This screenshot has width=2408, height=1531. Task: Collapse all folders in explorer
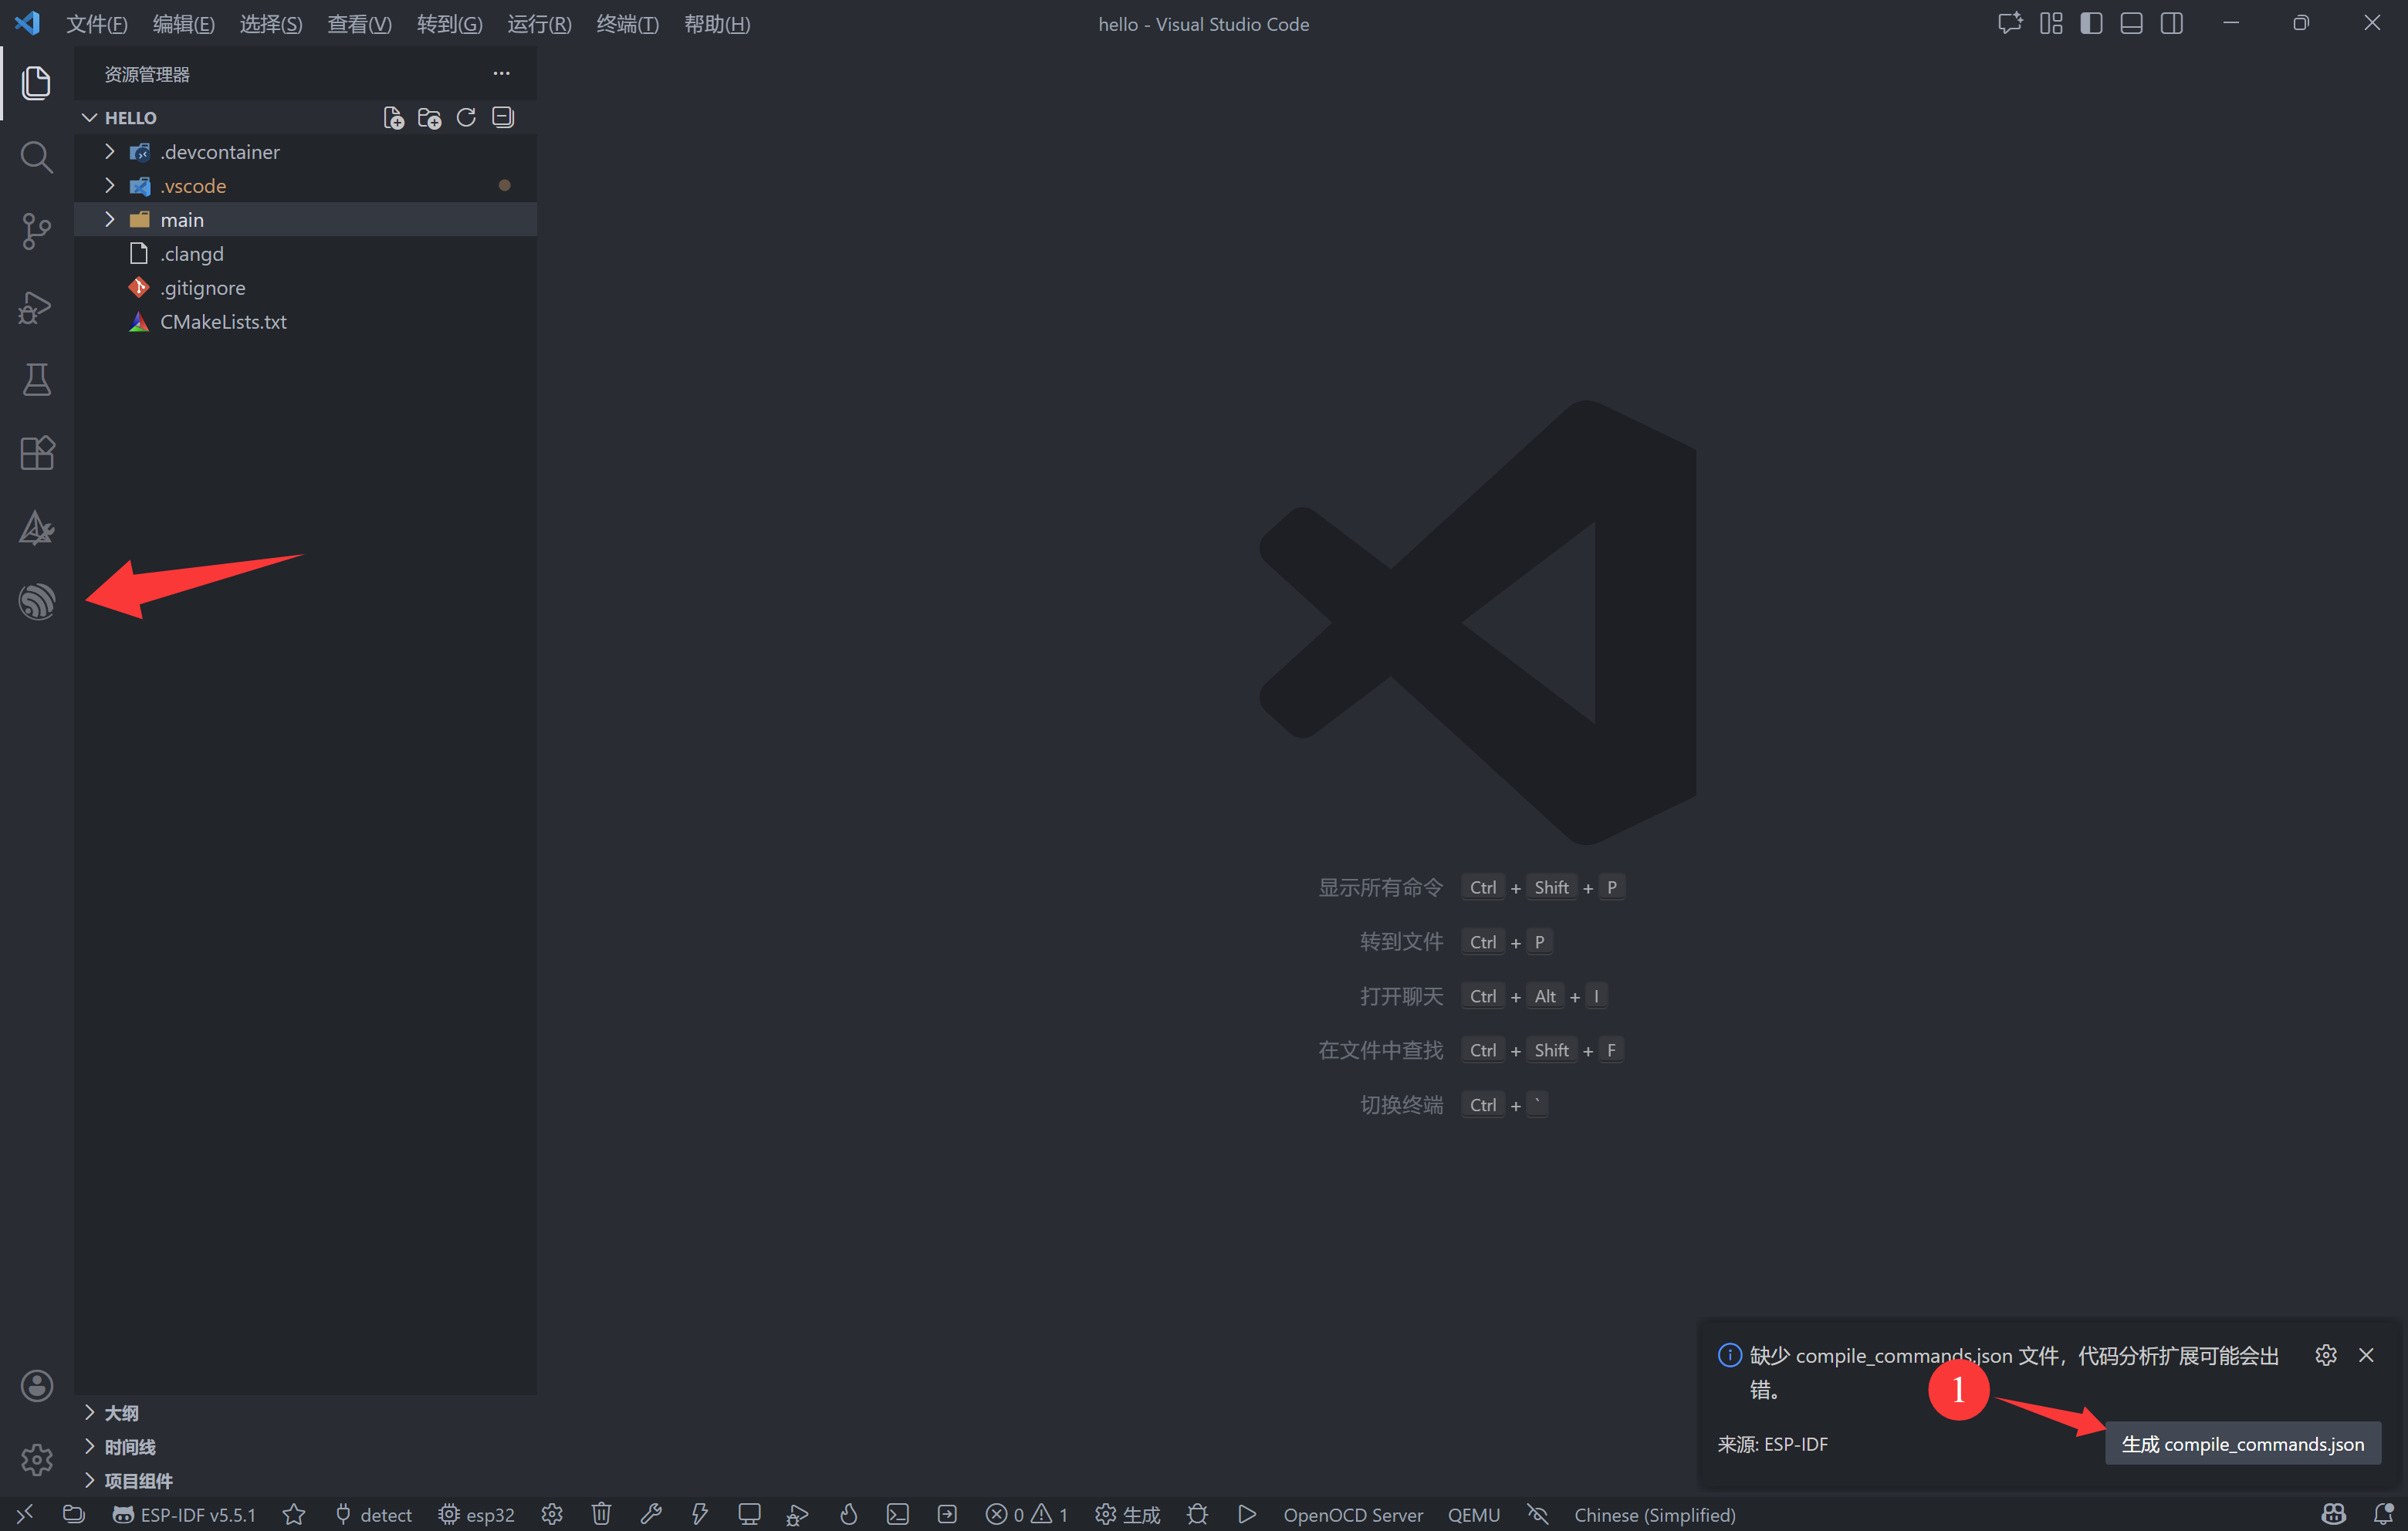(x=503, y=118)
